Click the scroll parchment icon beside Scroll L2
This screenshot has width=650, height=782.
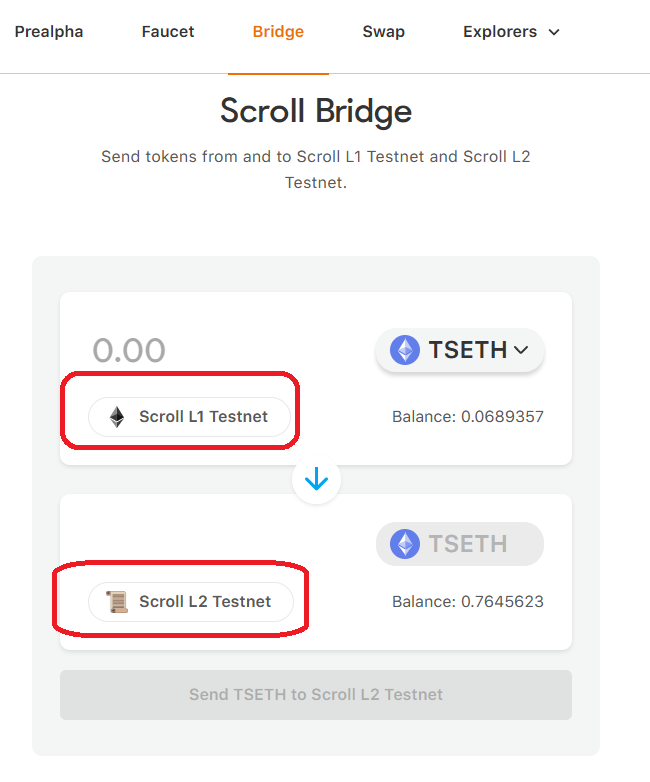pyautogui.click(x=117, y=602)
